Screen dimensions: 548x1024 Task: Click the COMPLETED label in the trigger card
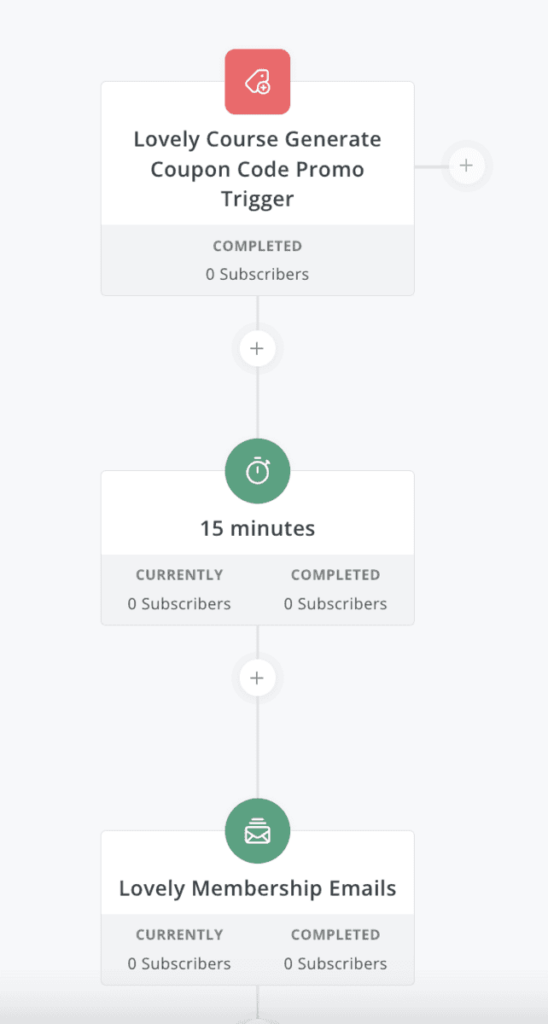(x=257, y=246)
